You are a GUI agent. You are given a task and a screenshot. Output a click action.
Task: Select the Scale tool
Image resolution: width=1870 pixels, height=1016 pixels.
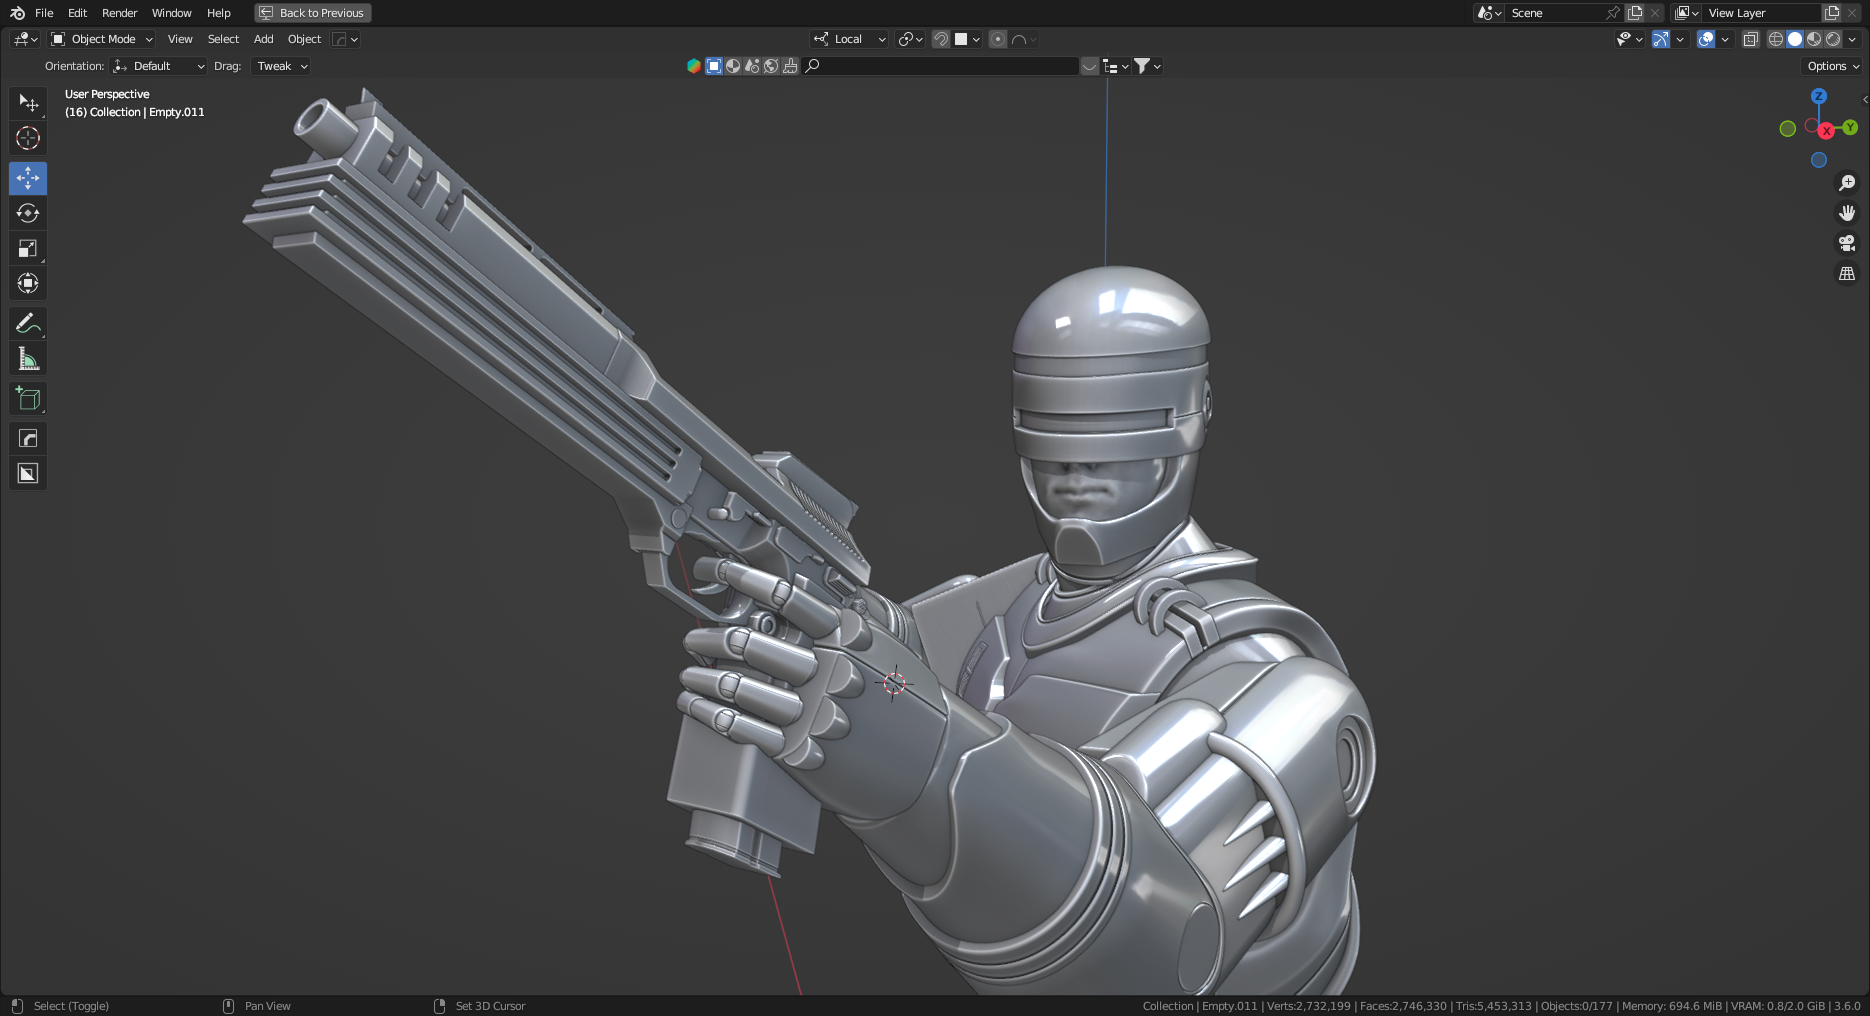(x=28, y=248)
